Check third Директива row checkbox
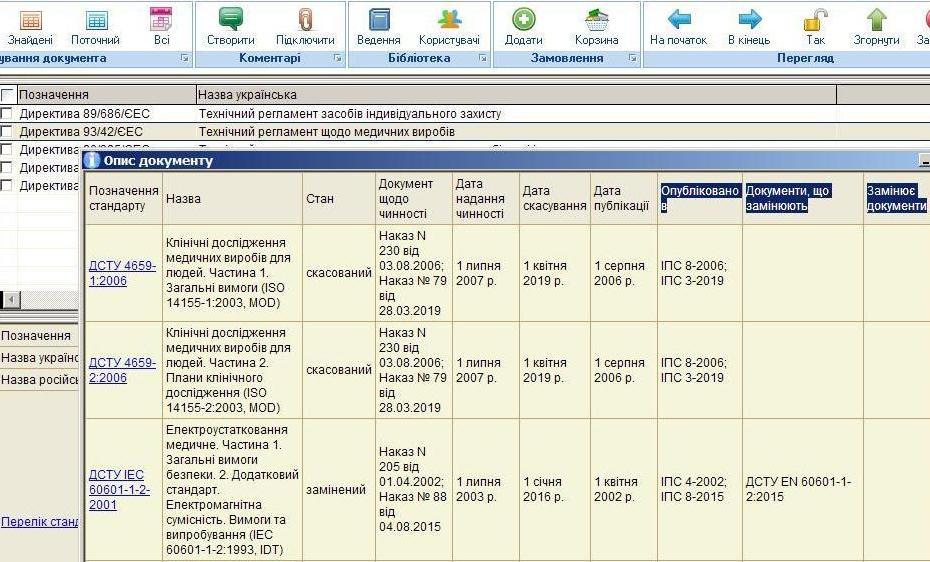The image size is (930, 562). [x=7, y=149]
